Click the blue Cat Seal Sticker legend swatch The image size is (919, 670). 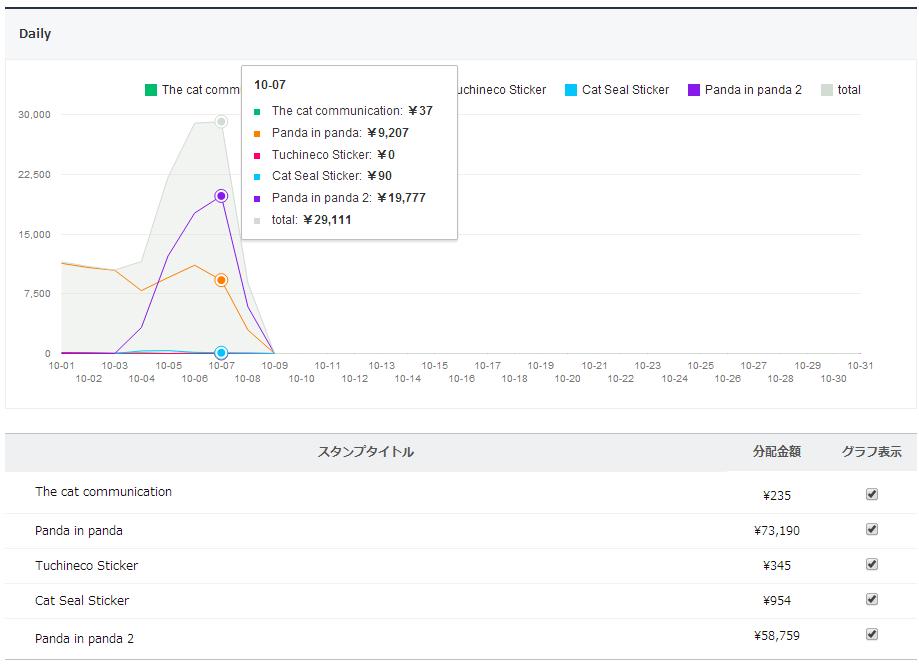571,90
